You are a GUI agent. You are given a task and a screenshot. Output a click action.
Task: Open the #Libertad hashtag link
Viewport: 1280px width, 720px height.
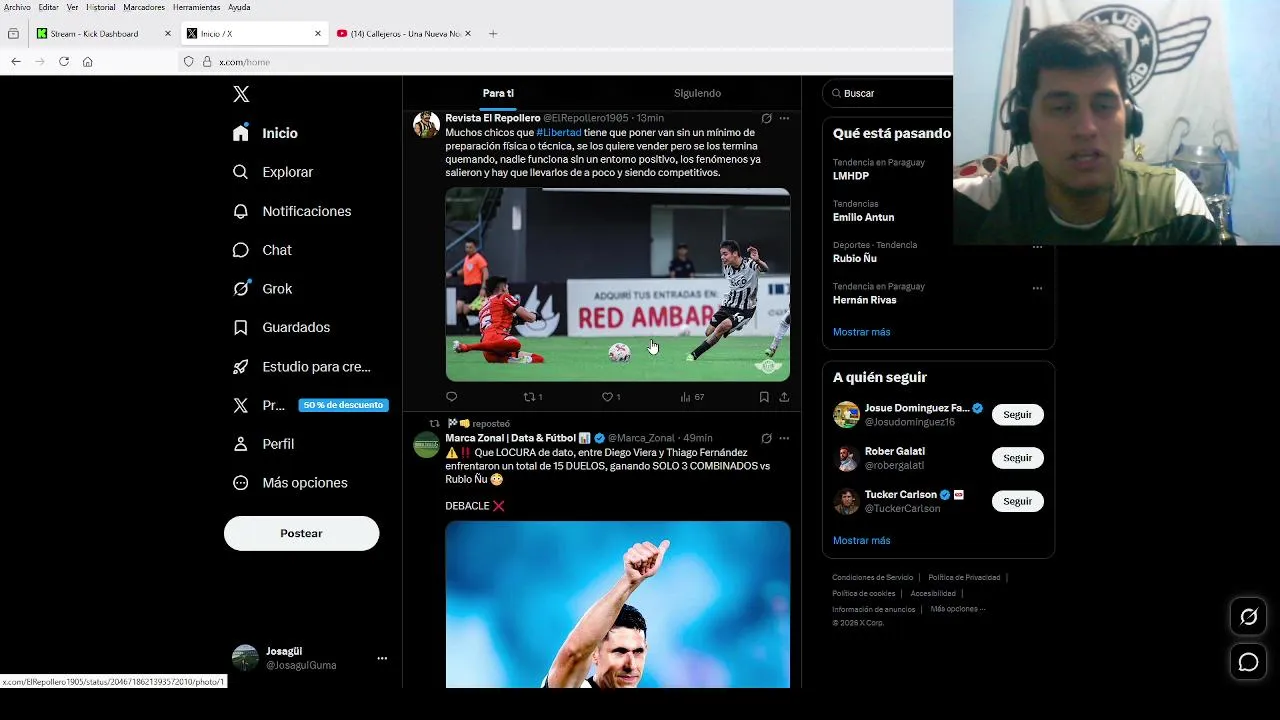(x=558, y=132)
